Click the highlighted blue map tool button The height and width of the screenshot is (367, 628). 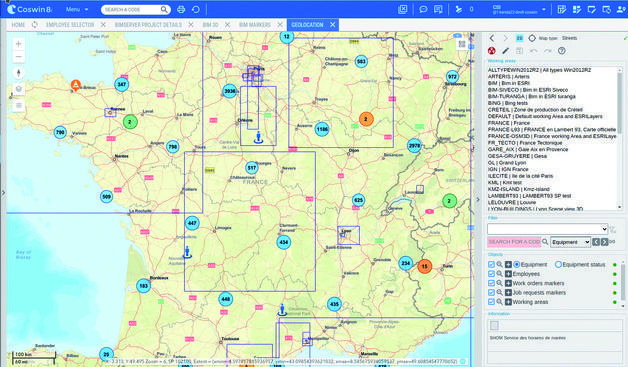coord(519,38)
